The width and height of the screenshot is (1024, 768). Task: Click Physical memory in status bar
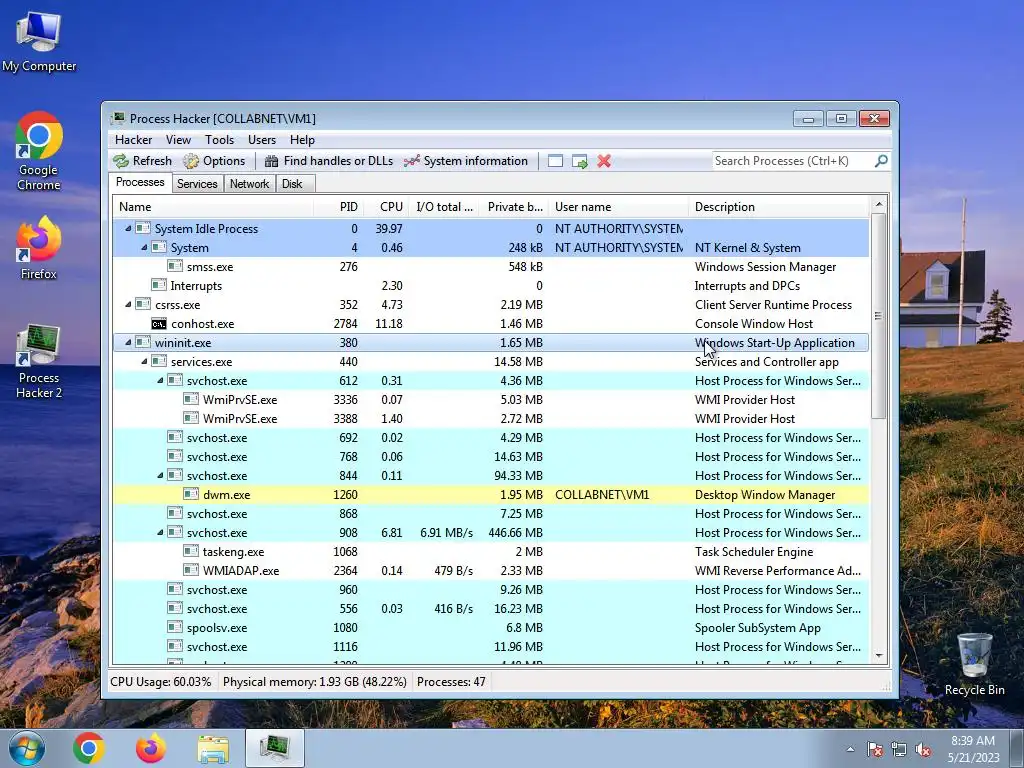click(x=315, y=682)
